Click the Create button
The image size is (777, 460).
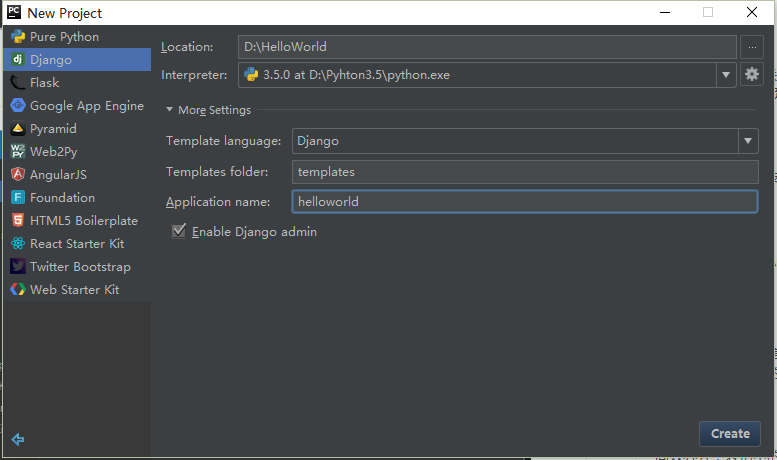point(730,434)
